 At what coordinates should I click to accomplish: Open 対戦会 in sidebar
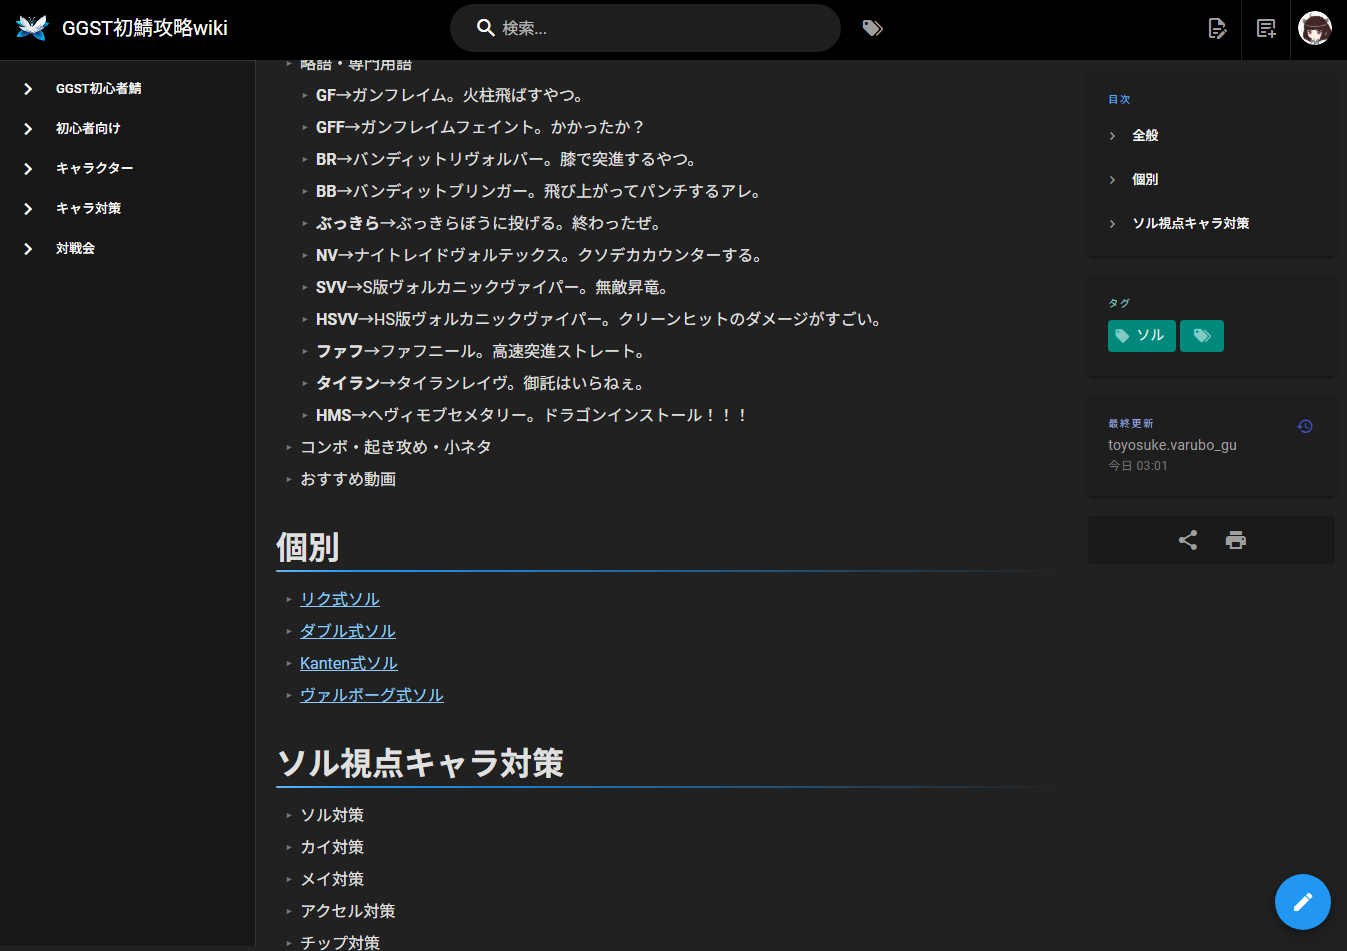point(75,249)
